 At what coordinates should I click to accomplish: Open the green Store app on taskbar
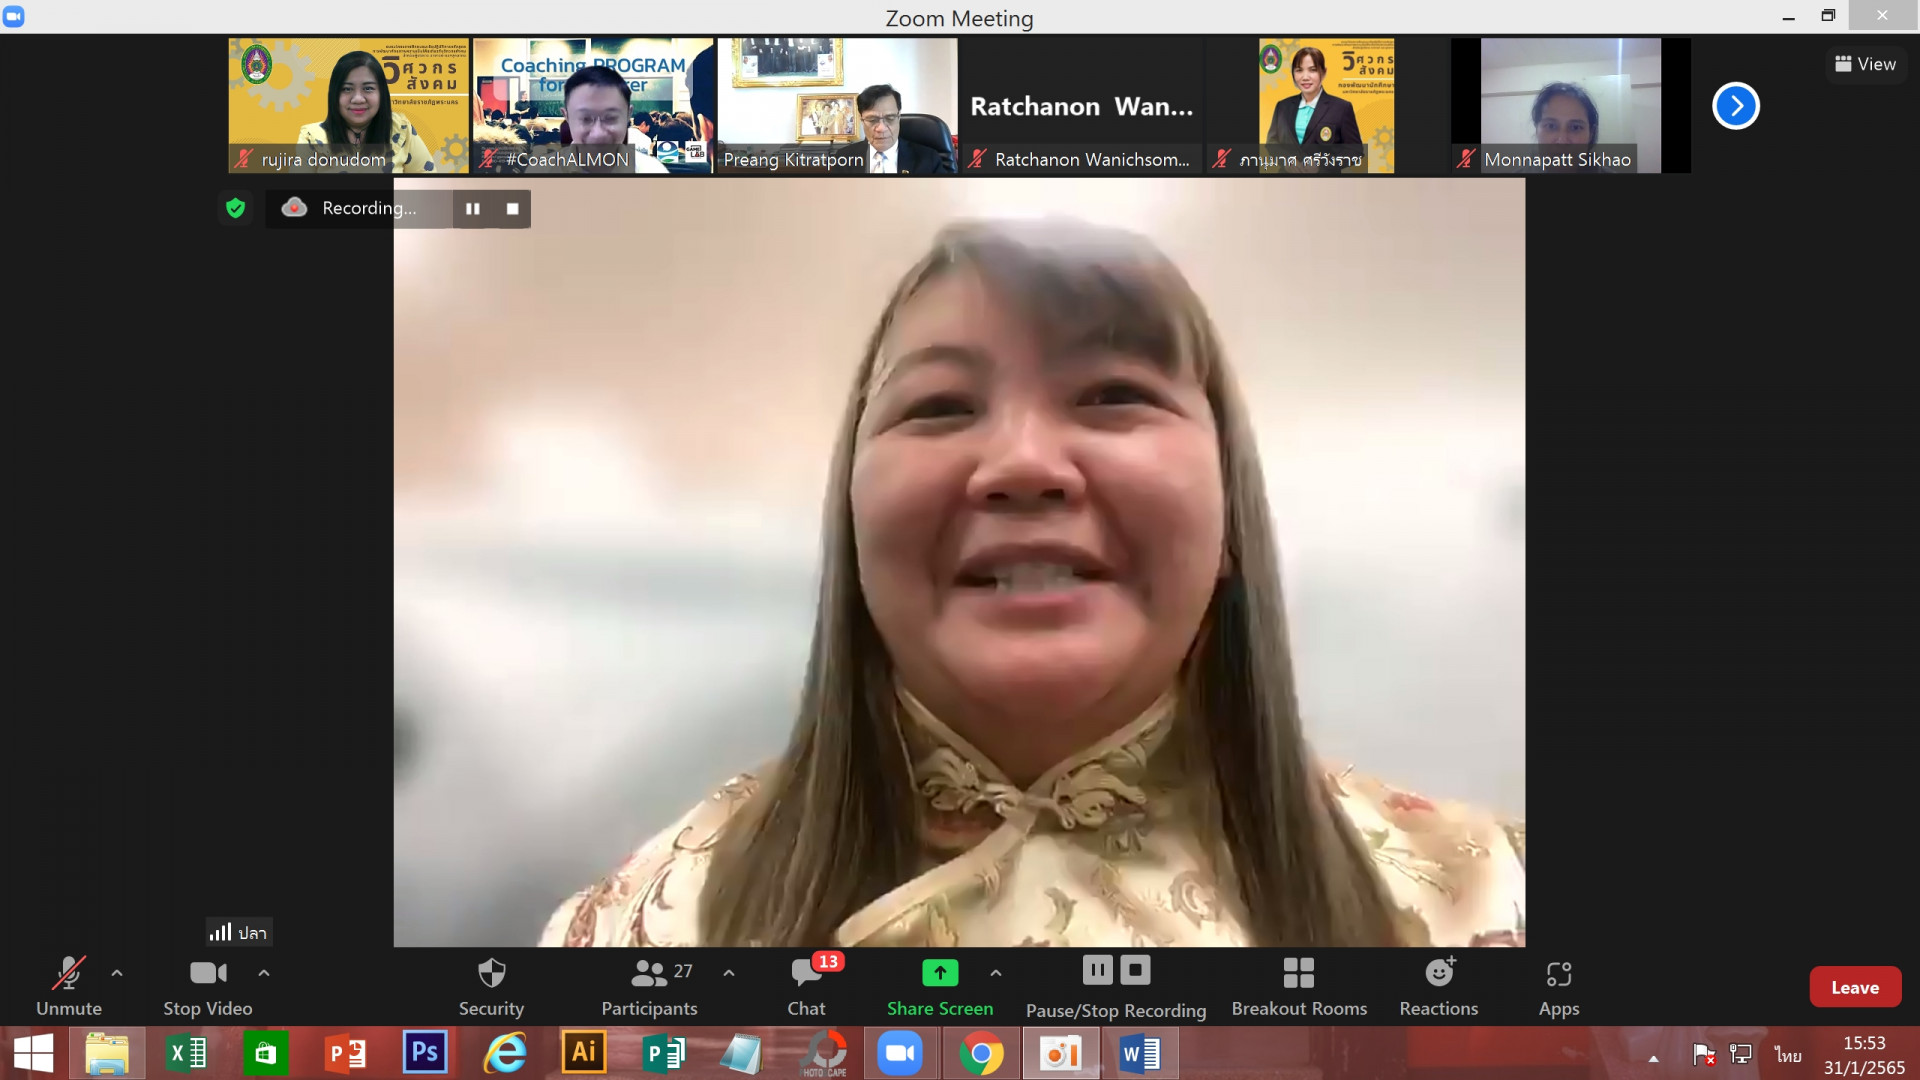tap(265, 1054)
